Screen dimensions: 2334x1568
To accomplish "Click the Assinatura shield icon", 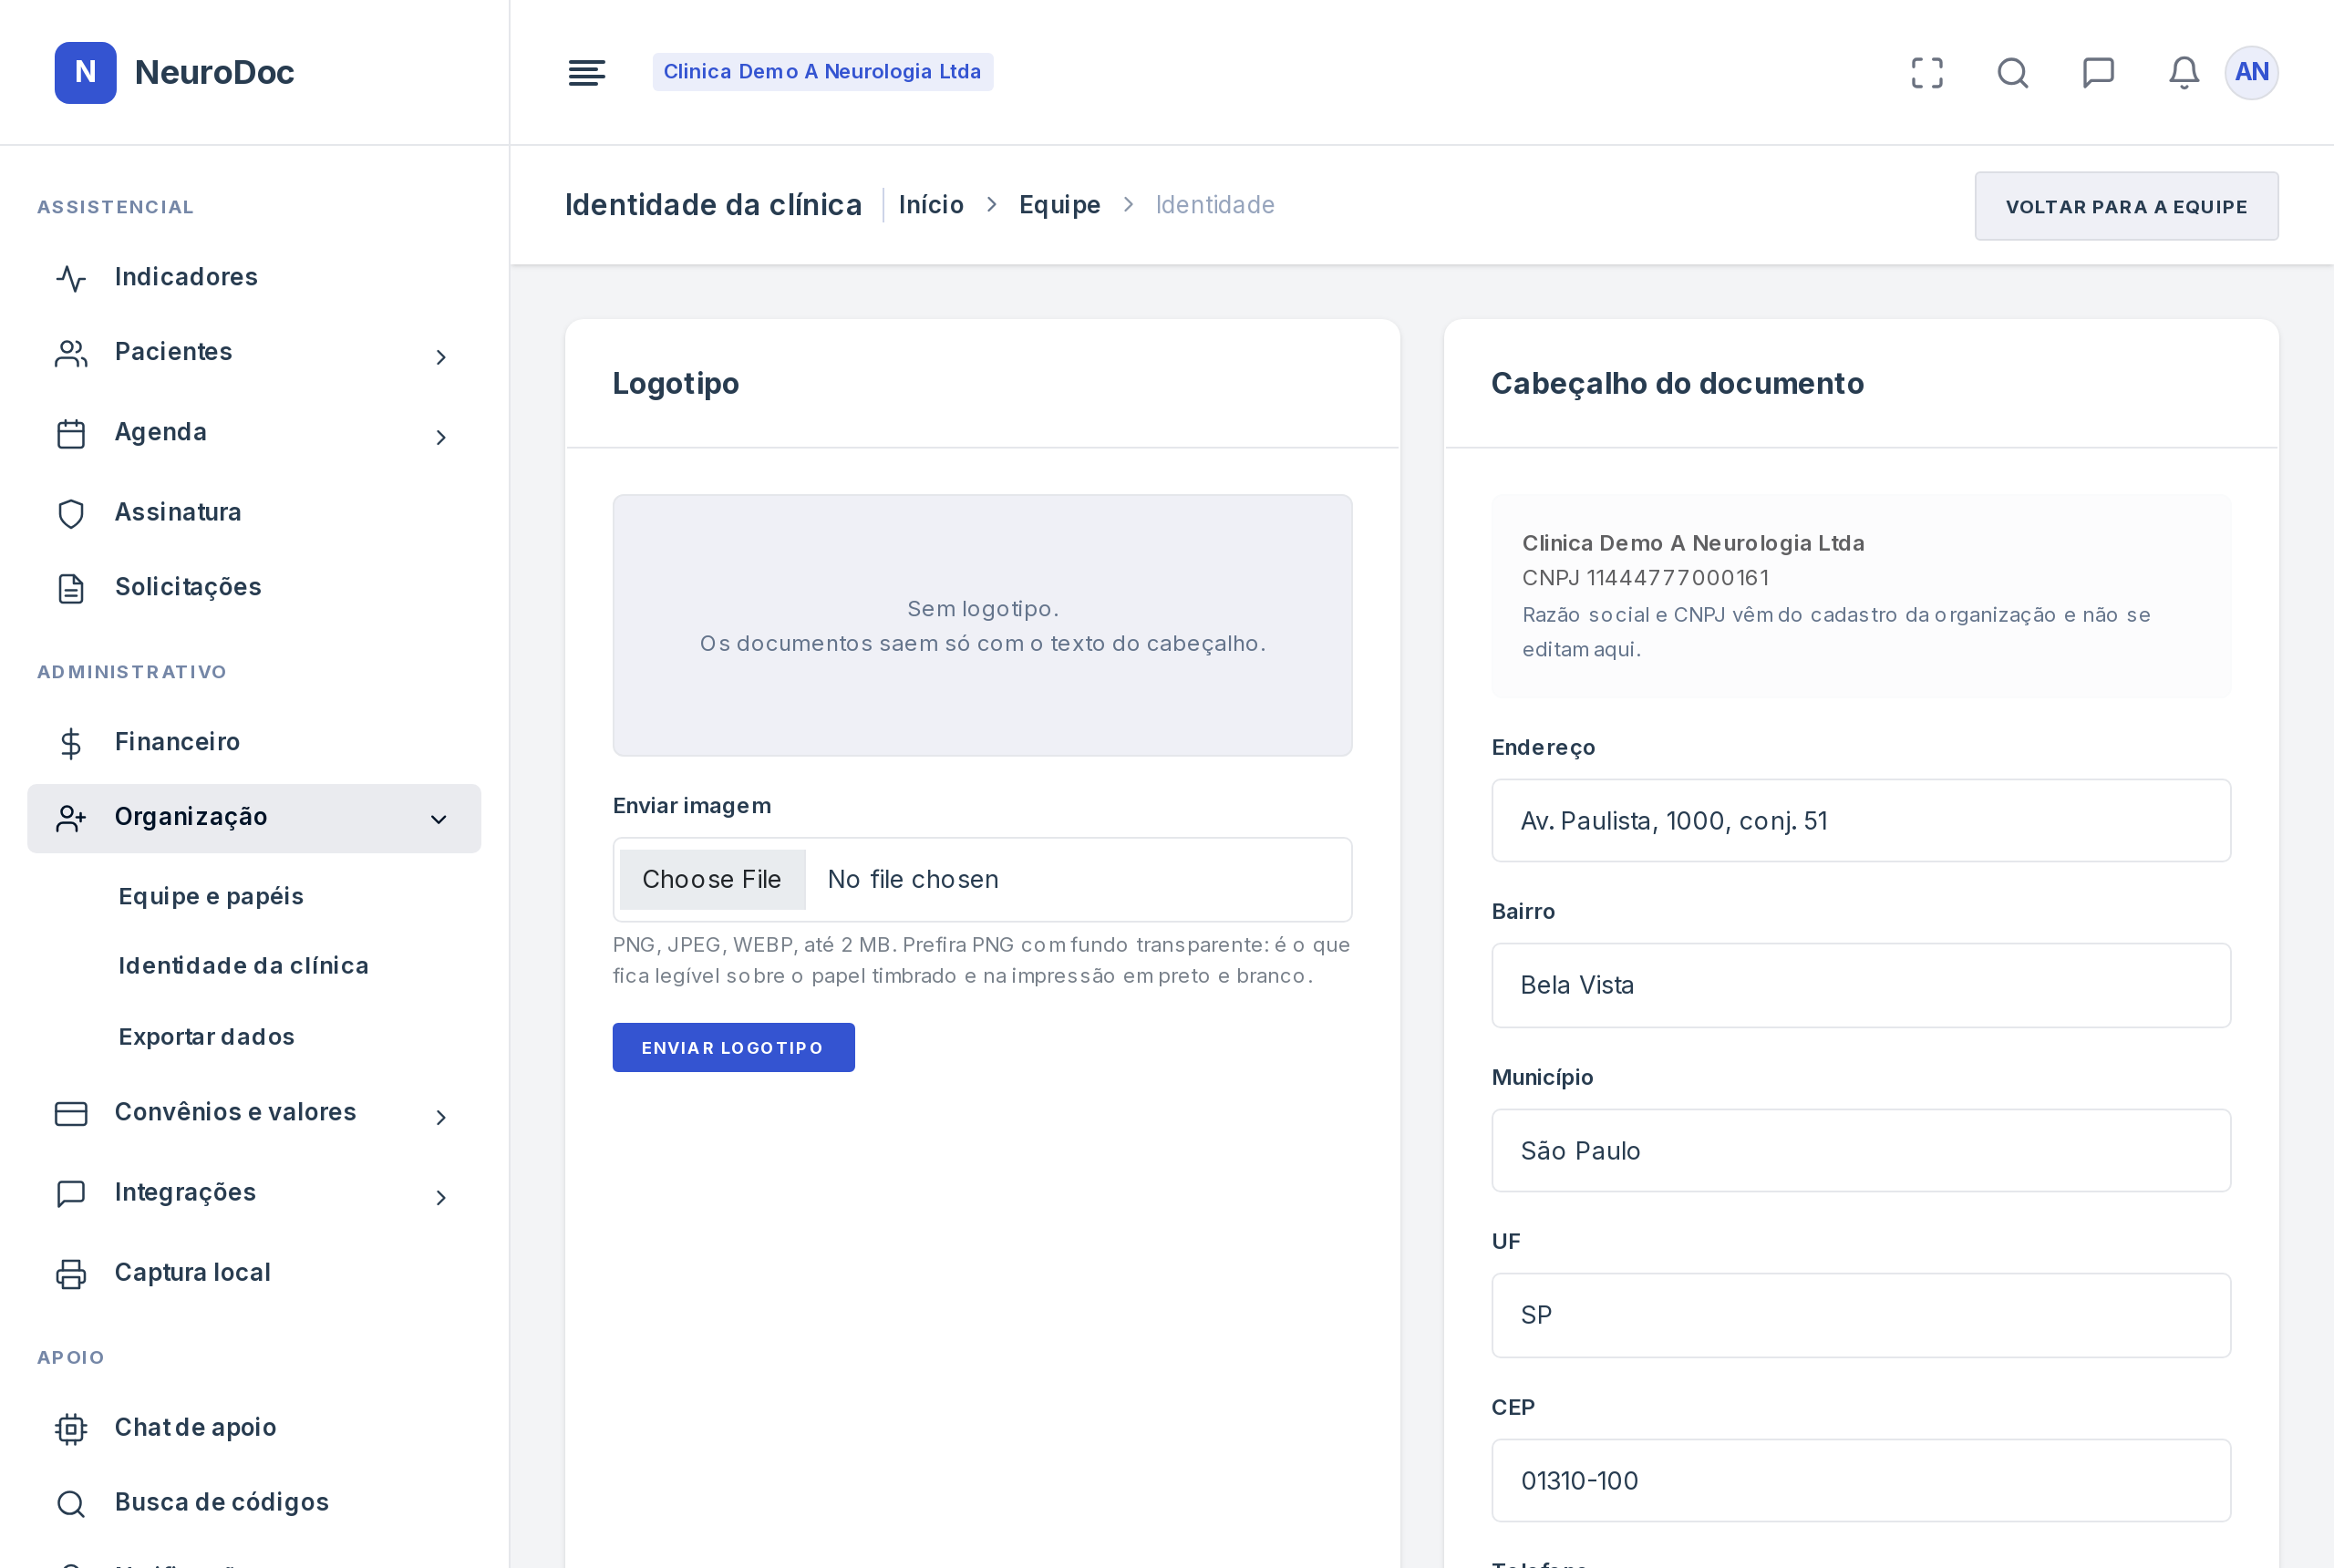I will click(x=71, y=513).
